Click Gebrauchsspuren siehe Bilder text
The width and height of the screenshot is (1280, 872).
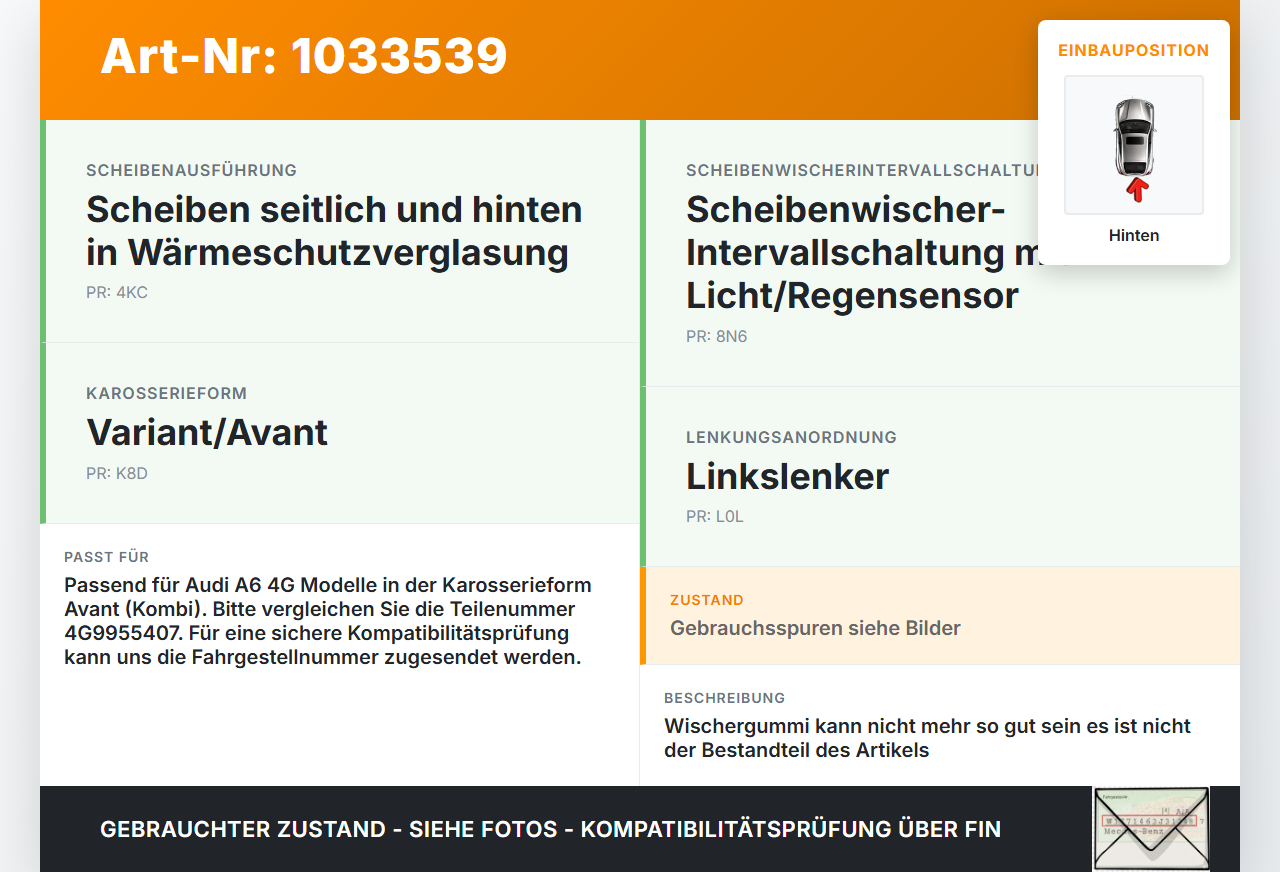[x=815, y=628]
